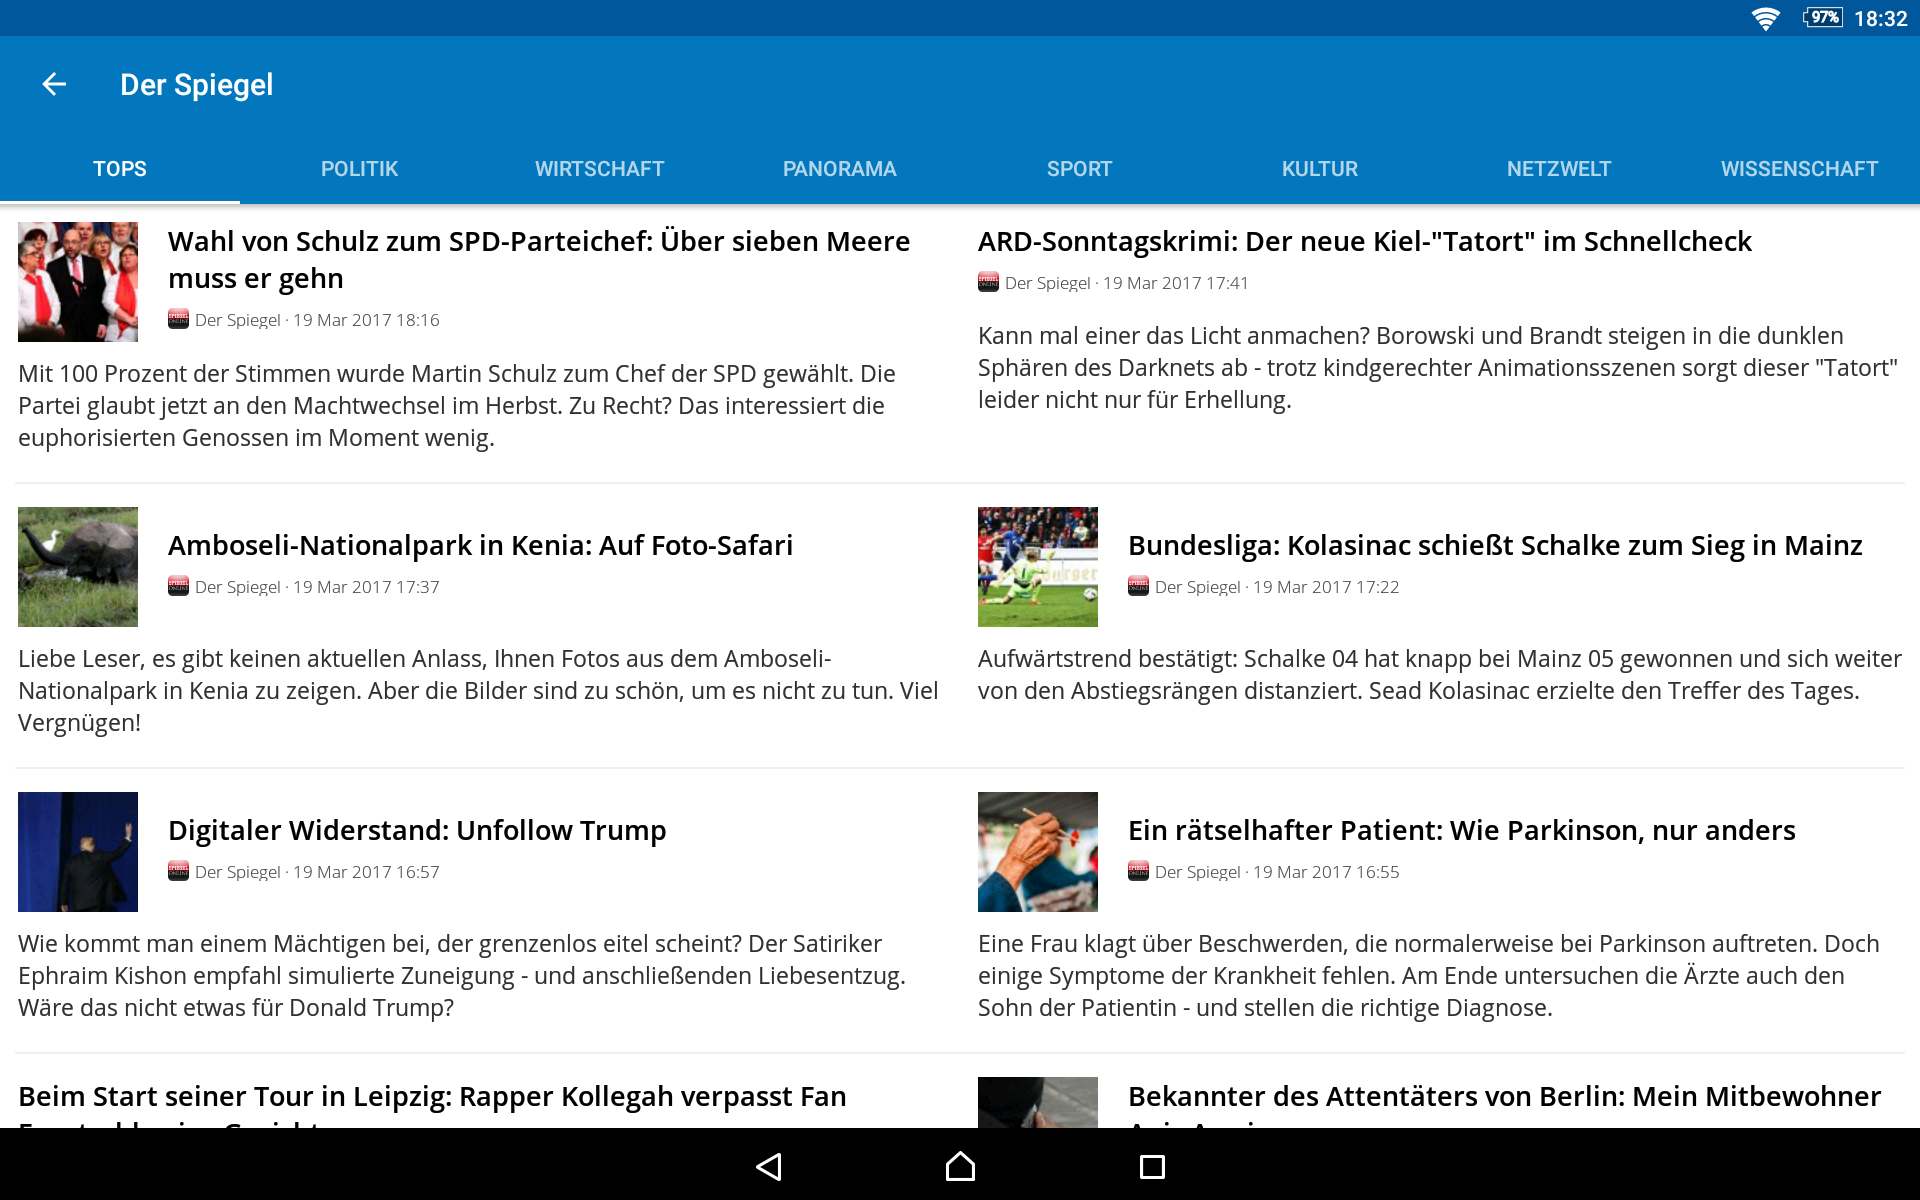Open Schulz SPD-Parteichef article headline
This screenshot has width=1920, height=1200.
pos(539,260)
